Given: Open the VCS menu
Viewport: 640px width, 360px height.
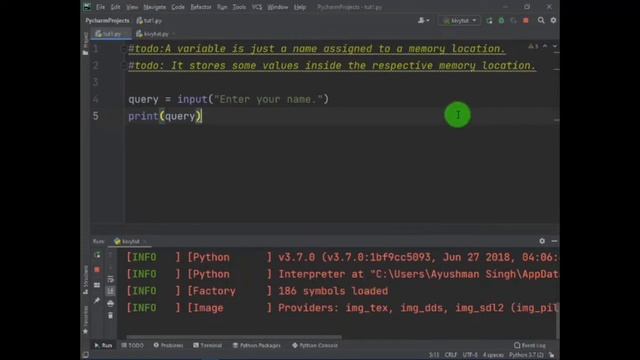Looking at the screenshot, I should [257, 7].
